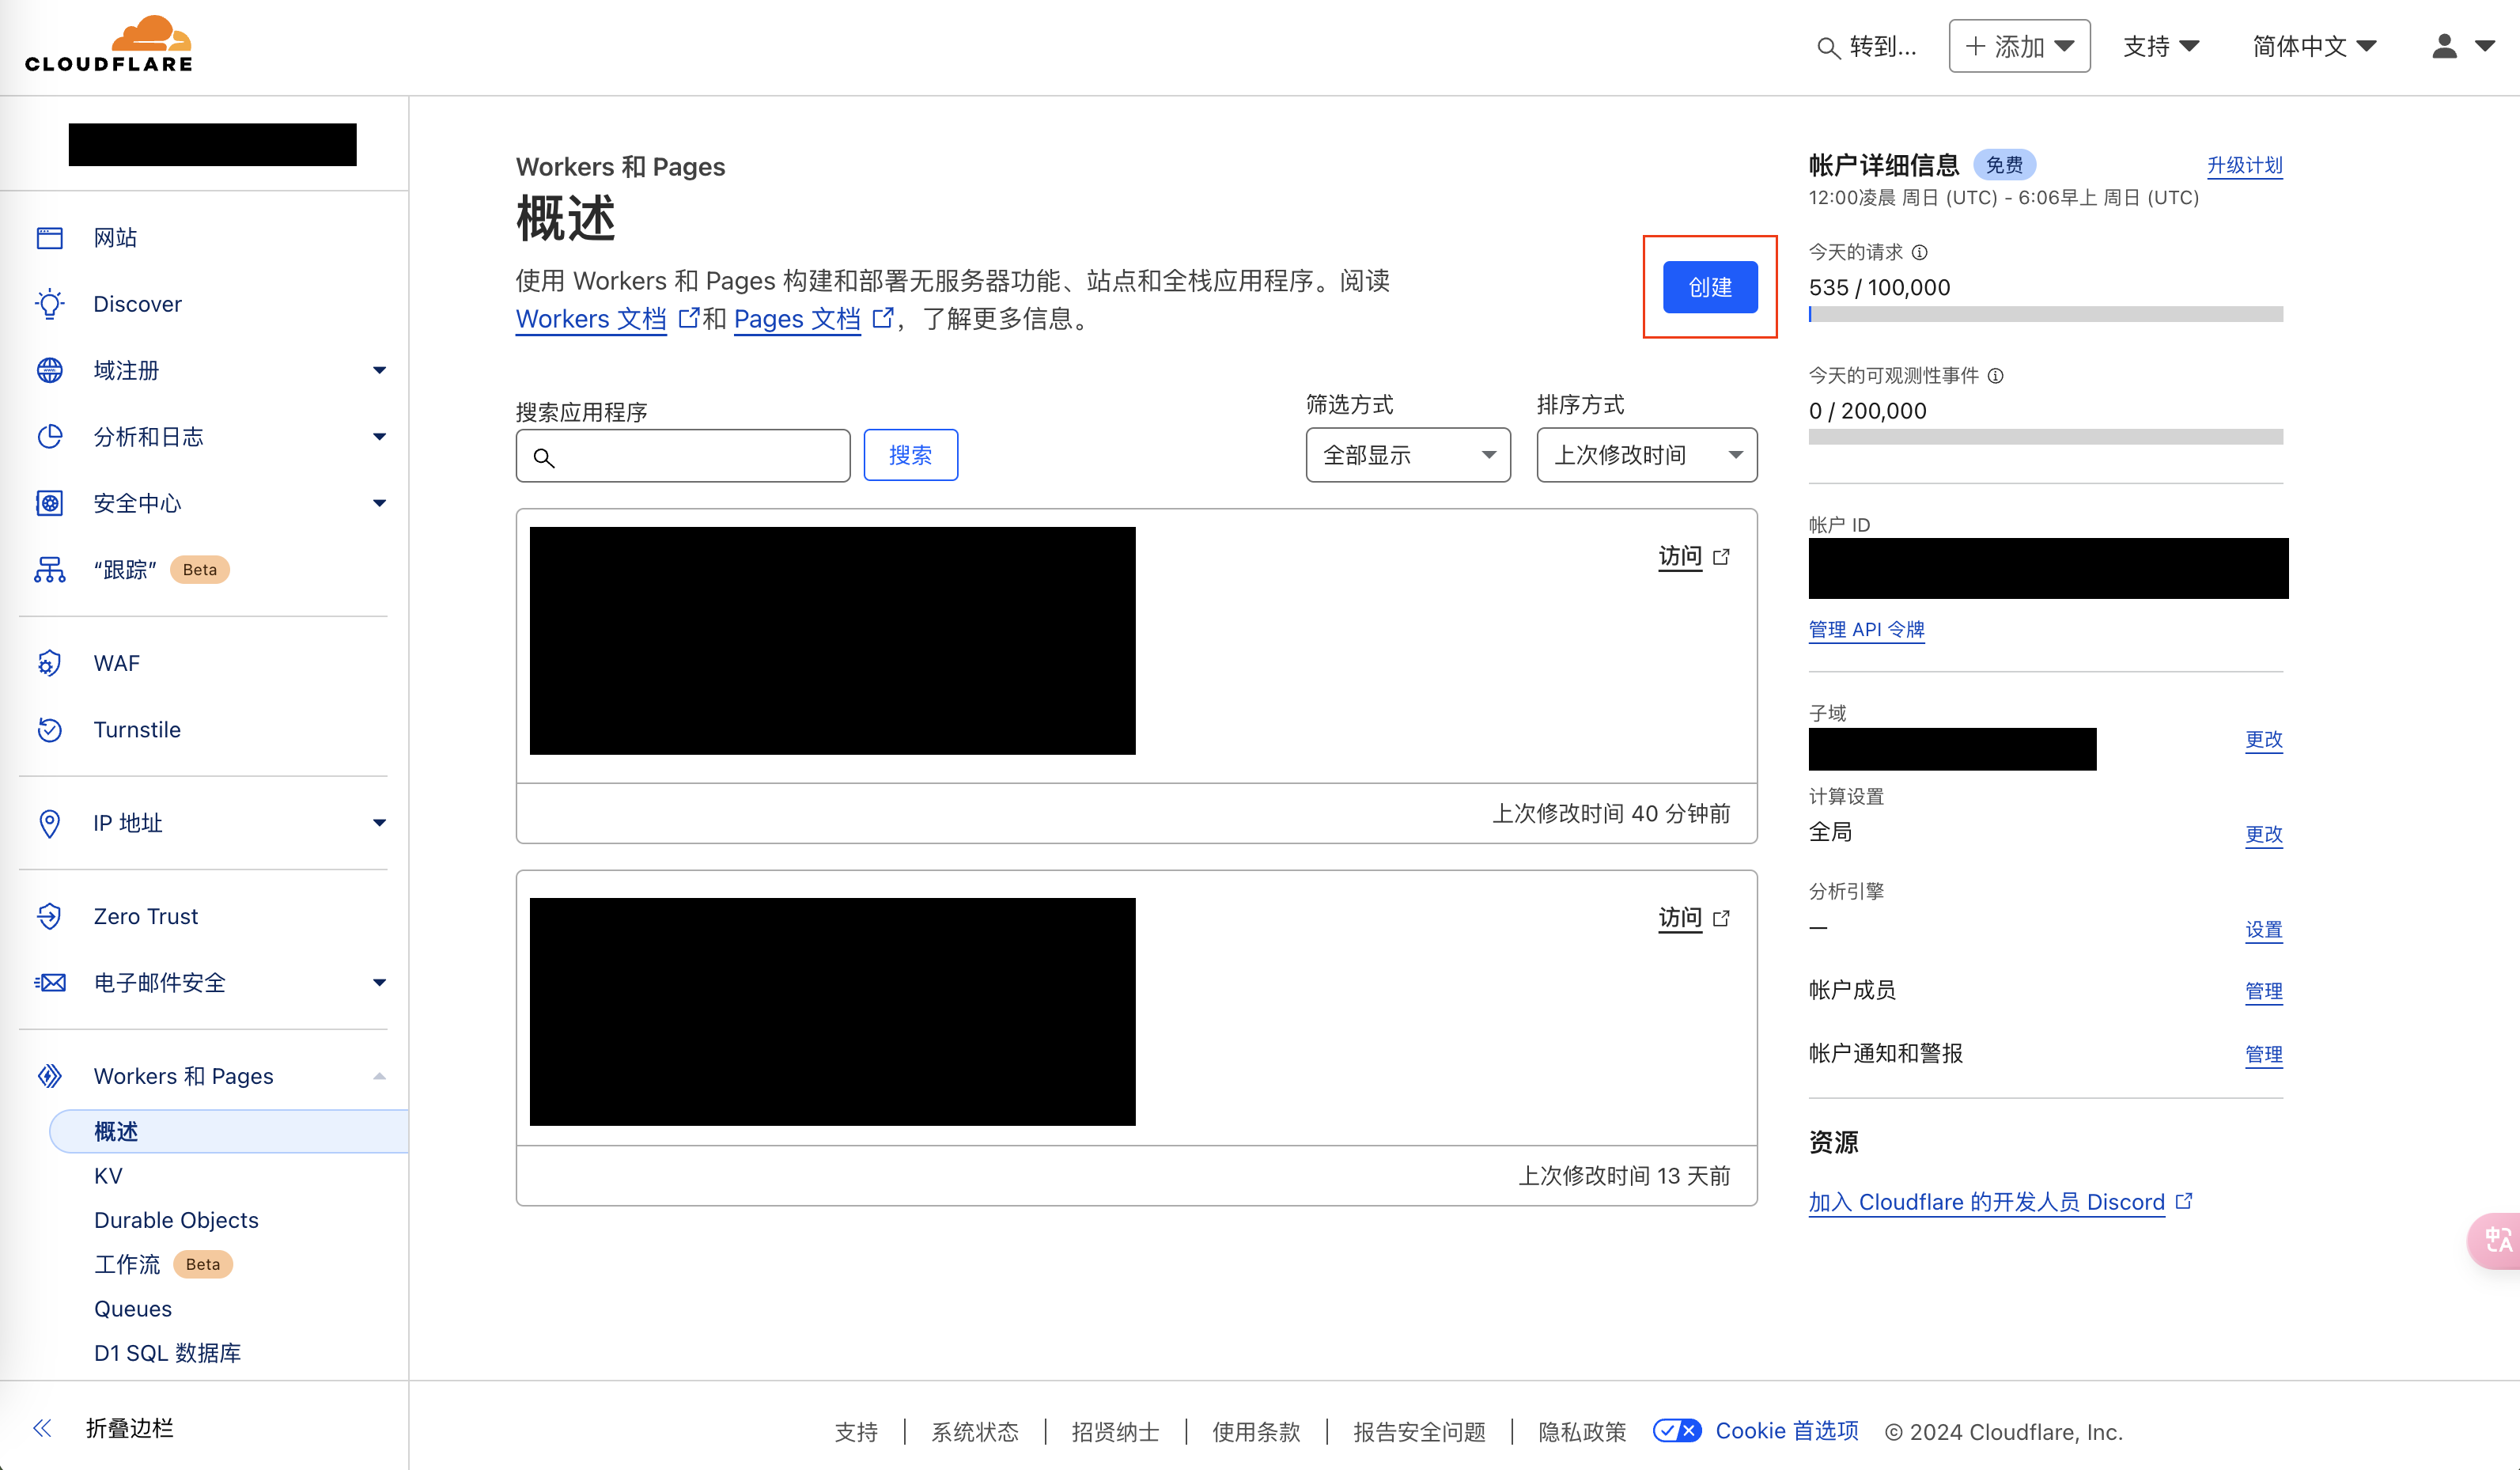Click the blue 创建 button
Viewport: 2520px width, 1470px height.
click(1709, 287)
